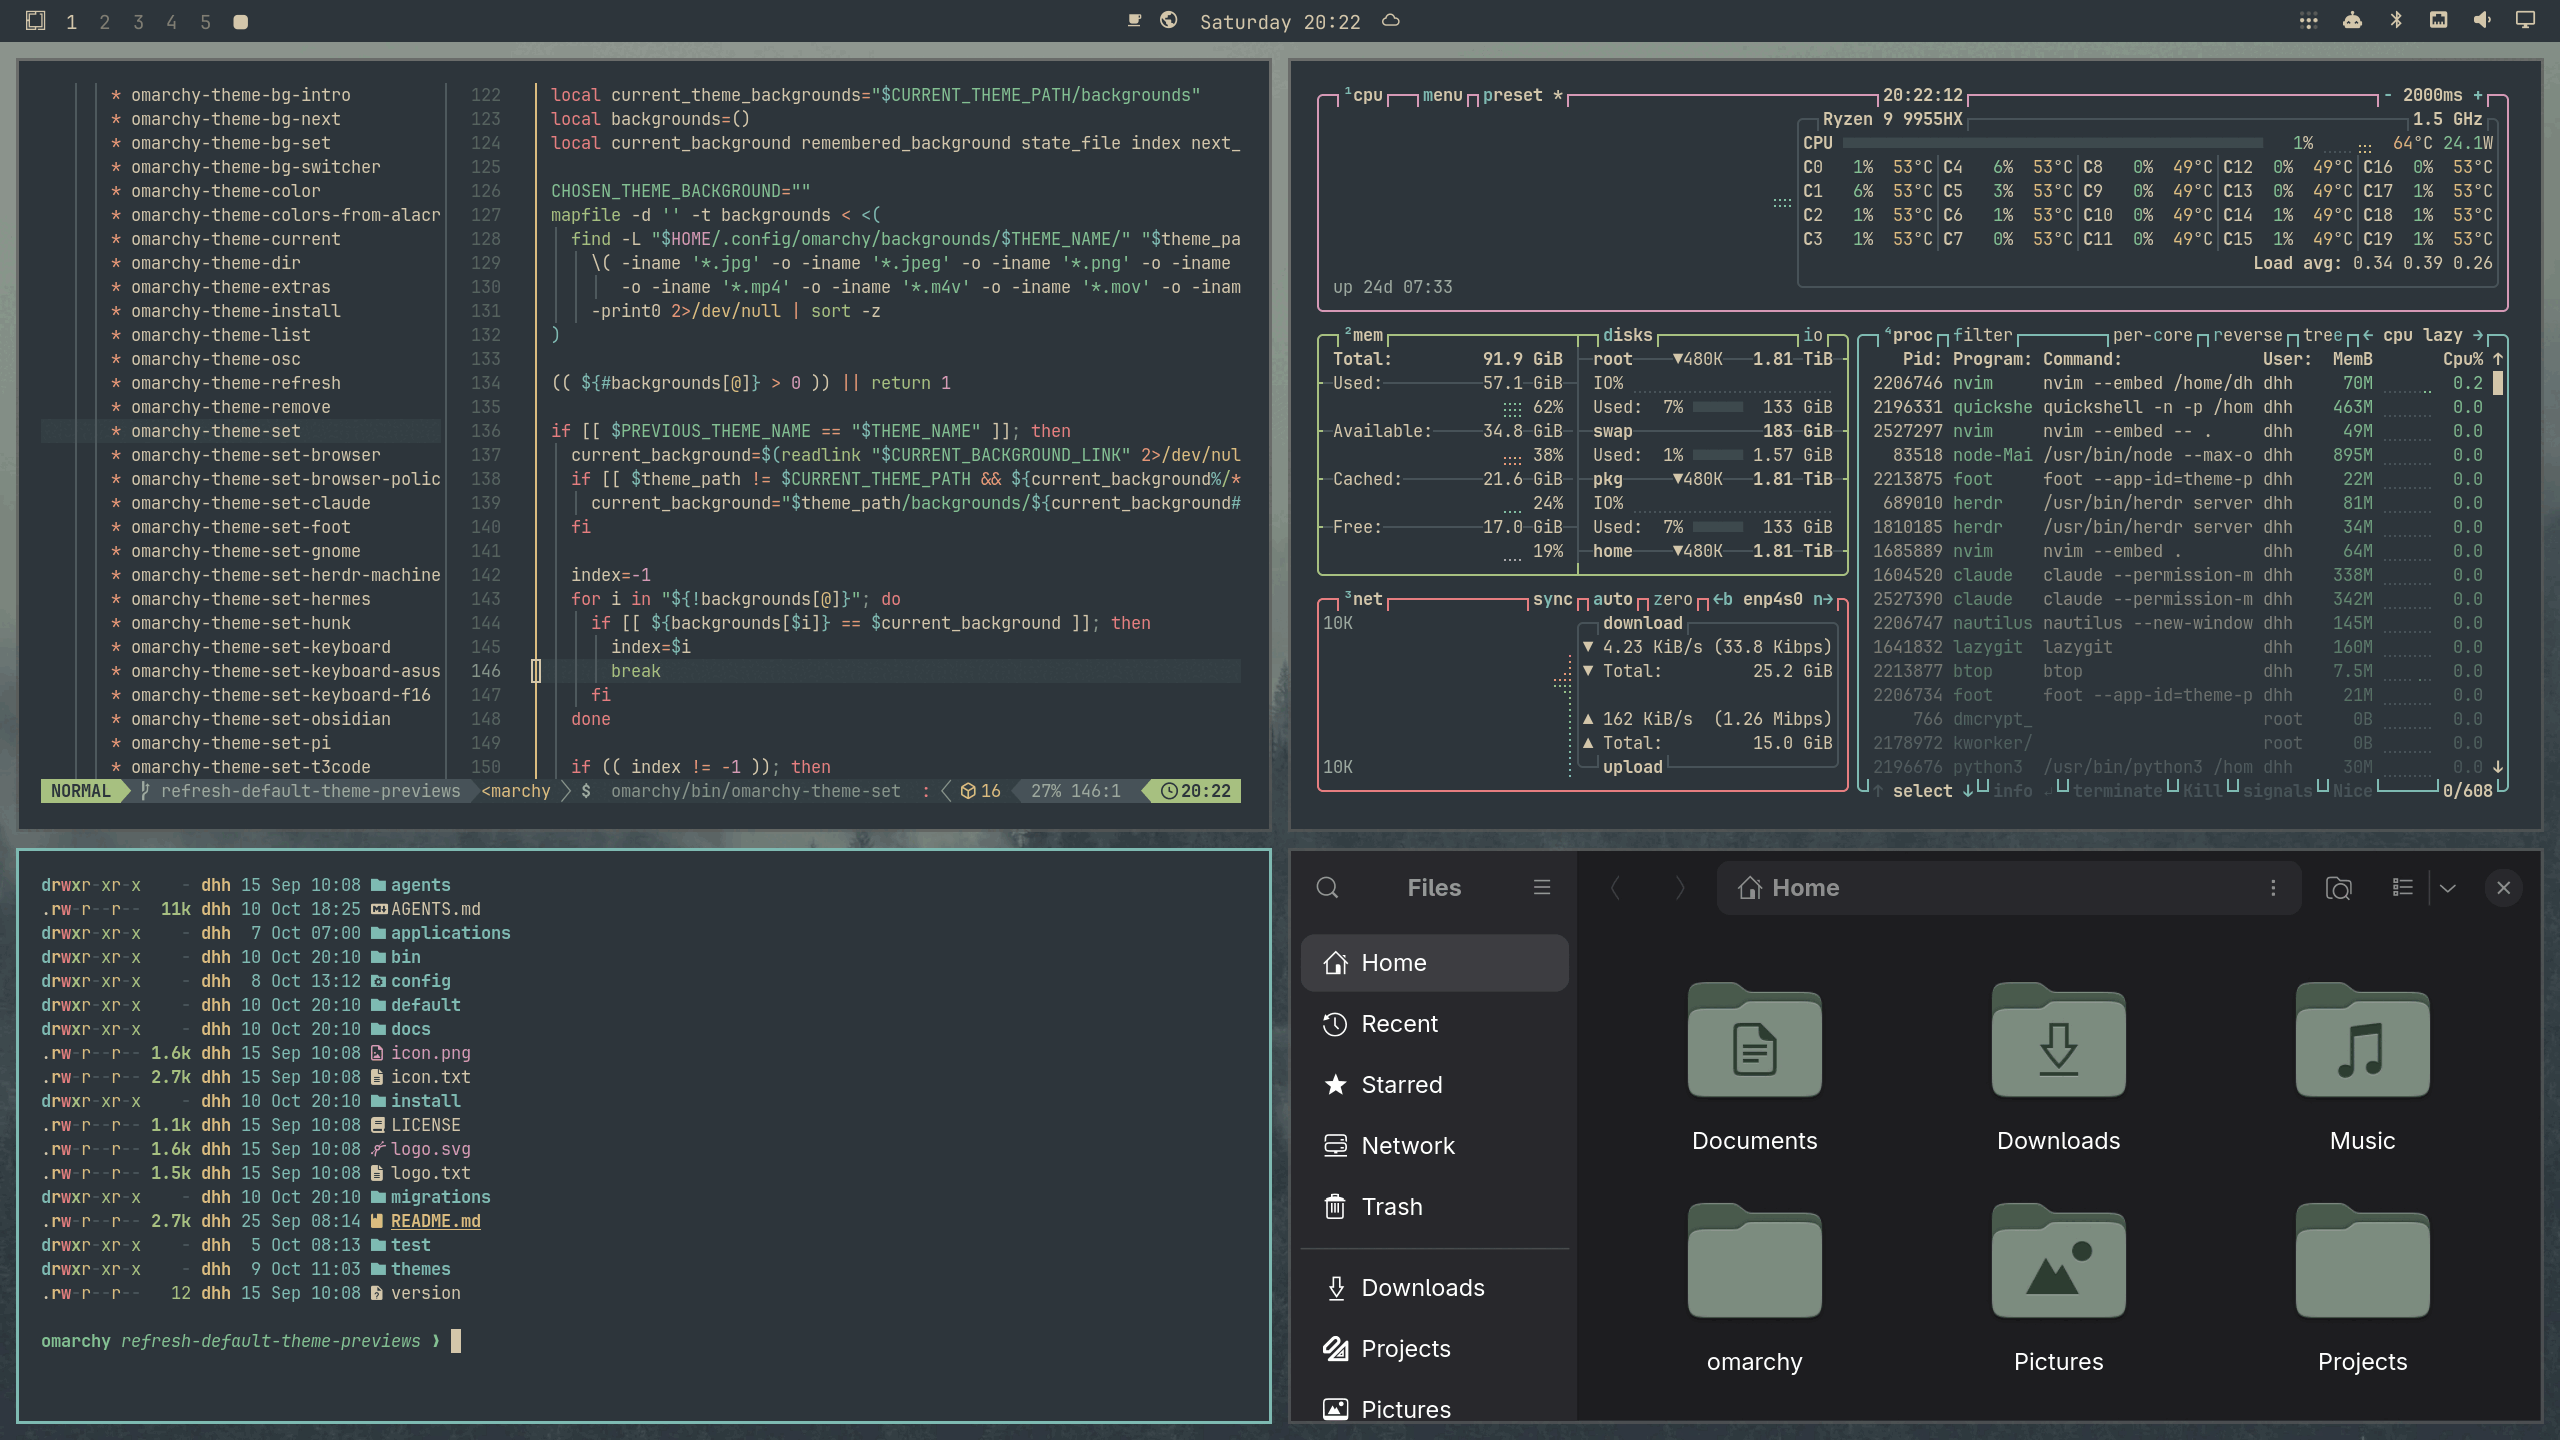Open the Files hamburger menu
Viewport: 2560px width, 1440px height.
click(x=1542, y=888)
